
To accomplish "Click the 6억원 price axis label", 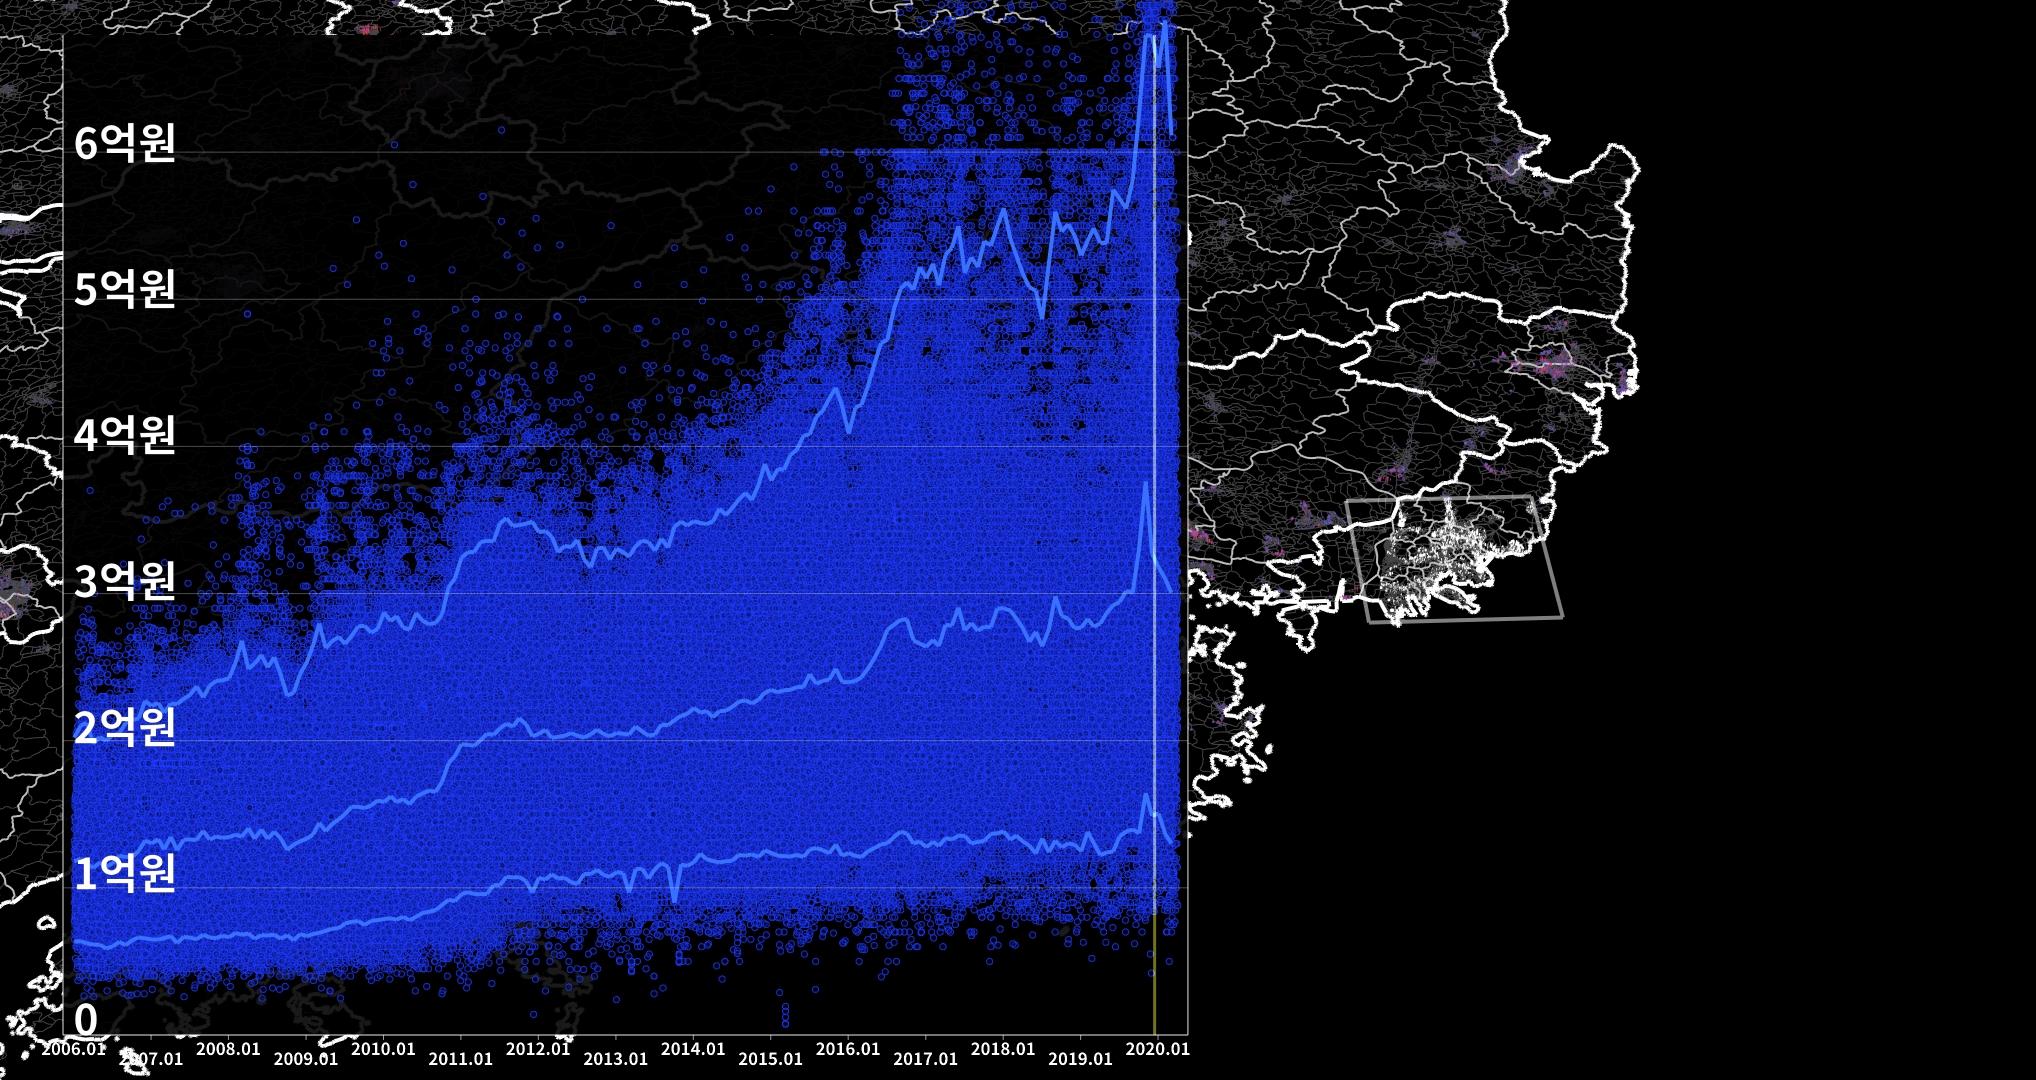I will point(125,143).
